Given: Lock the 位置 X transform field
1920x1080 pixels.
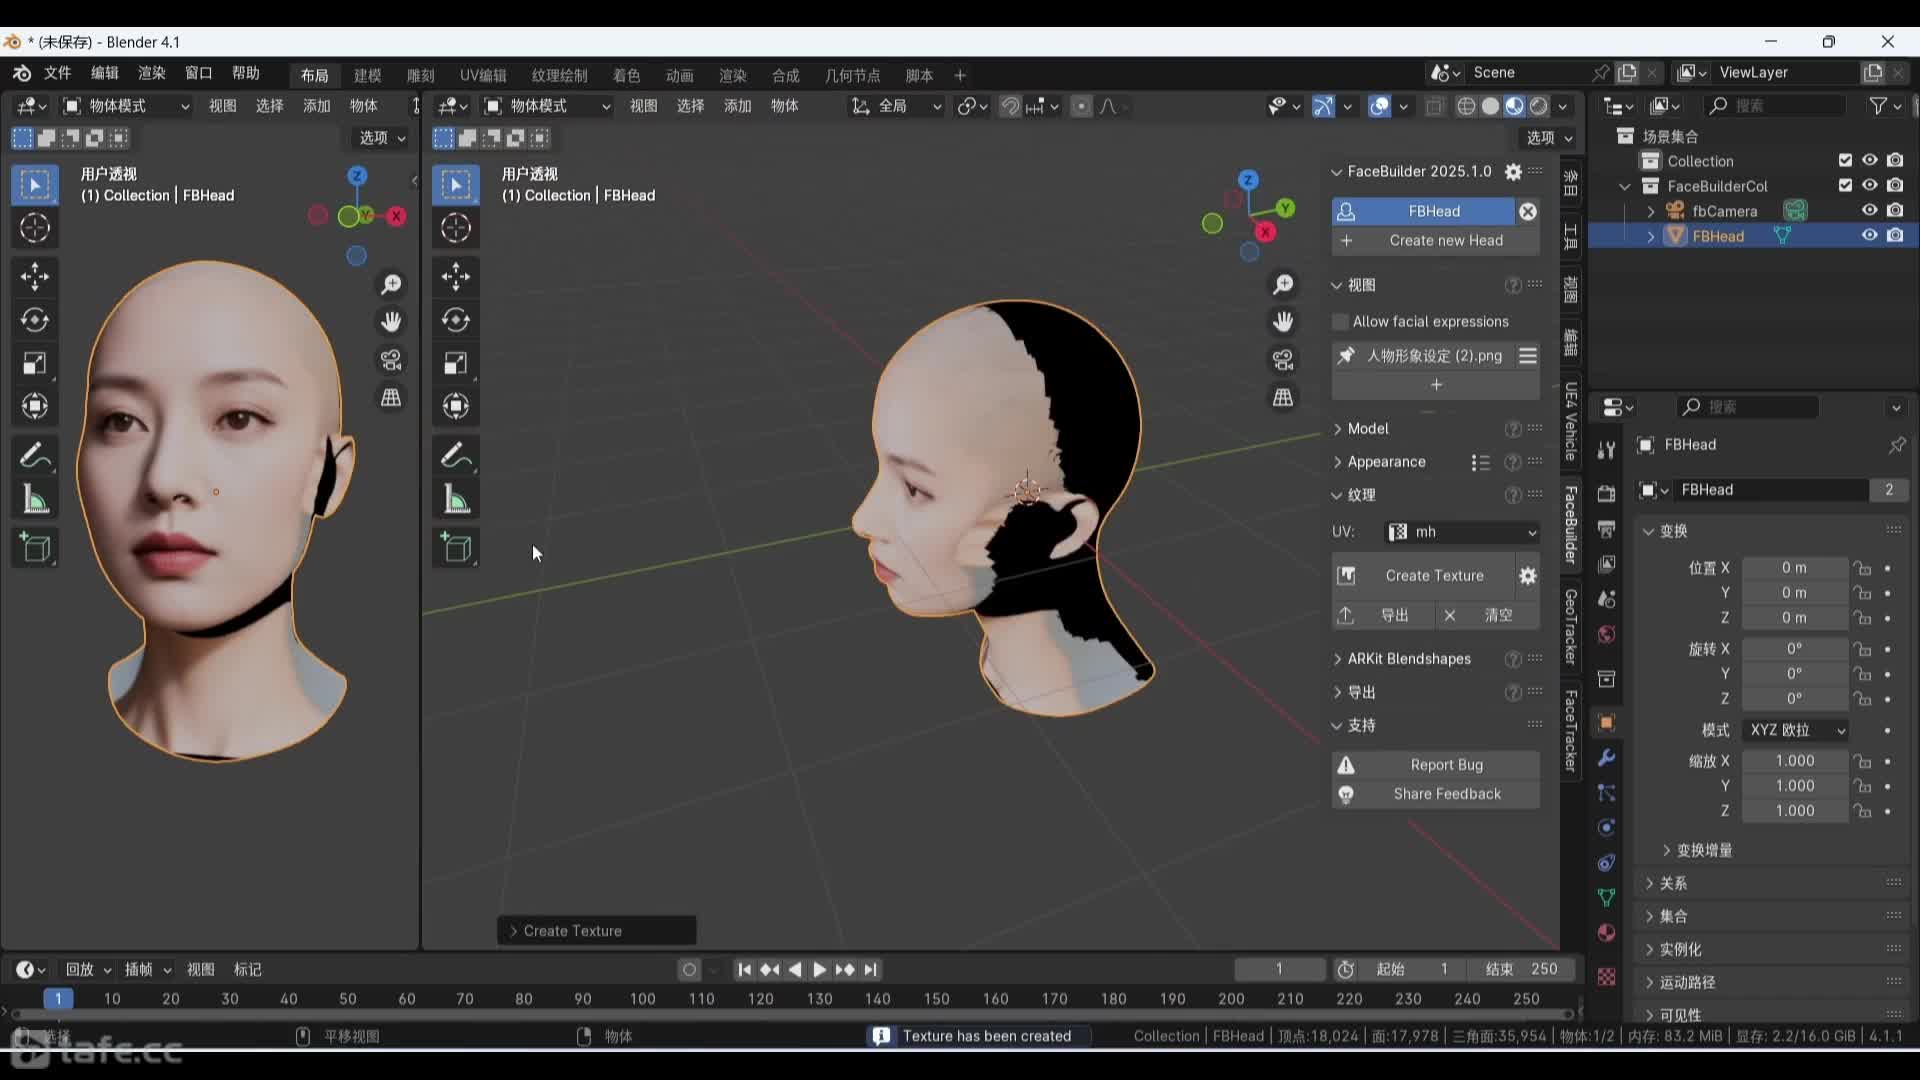Looking at the screenshot, I should [1862, 568].
